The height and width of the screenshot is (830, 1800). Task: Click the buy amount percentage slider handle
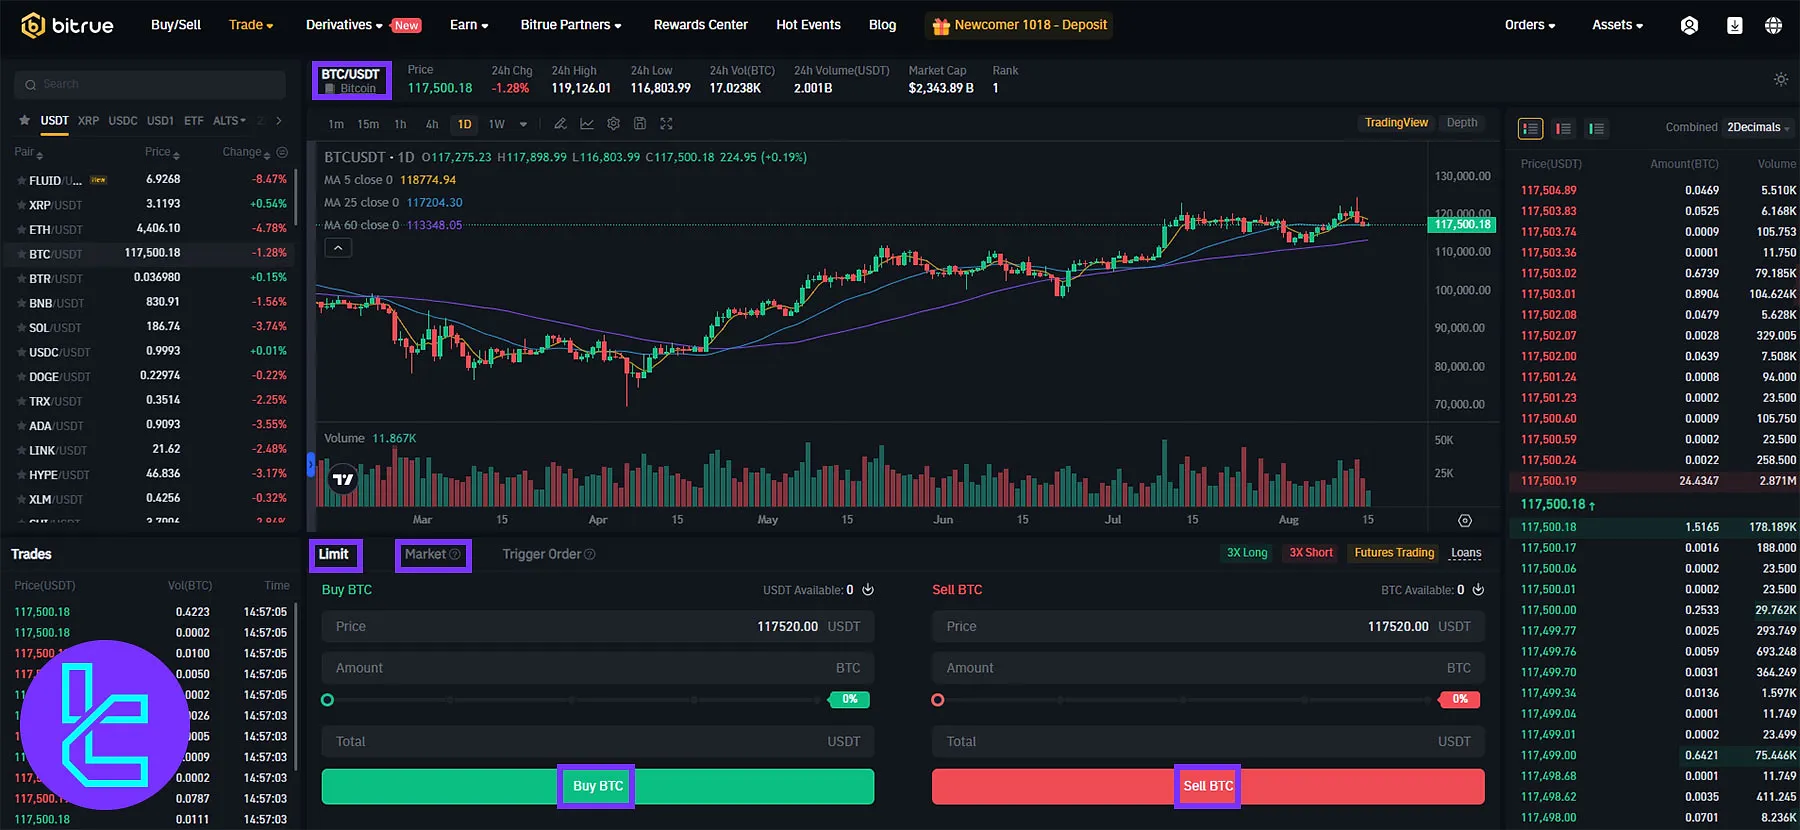328,700
